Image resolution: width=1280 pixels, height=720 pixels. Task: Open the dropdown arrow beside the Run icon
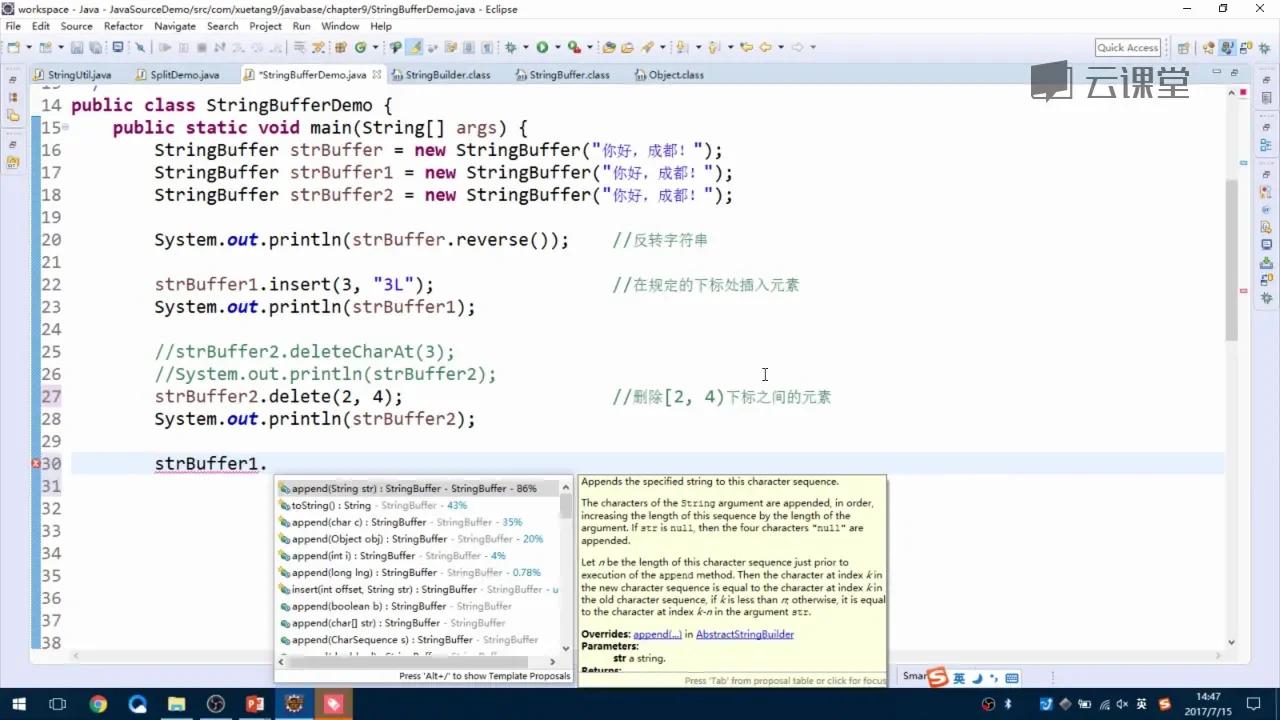point(557,47)
